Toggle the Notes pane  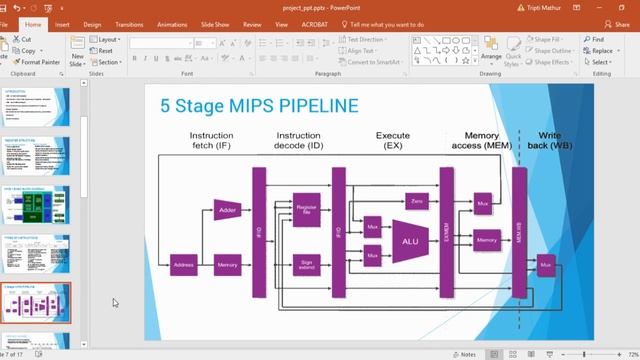[464, 354]
